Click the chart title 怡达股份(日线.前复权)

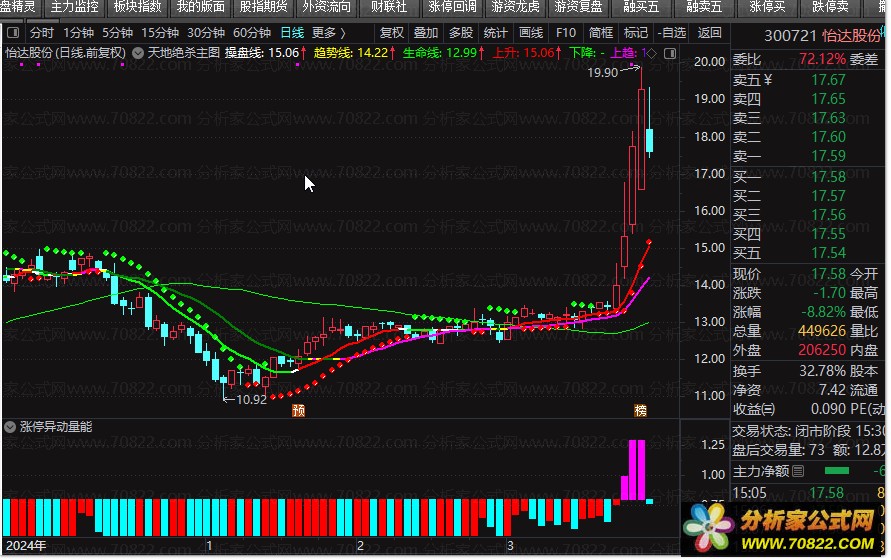pyautogui.click(x=65, y=53)
